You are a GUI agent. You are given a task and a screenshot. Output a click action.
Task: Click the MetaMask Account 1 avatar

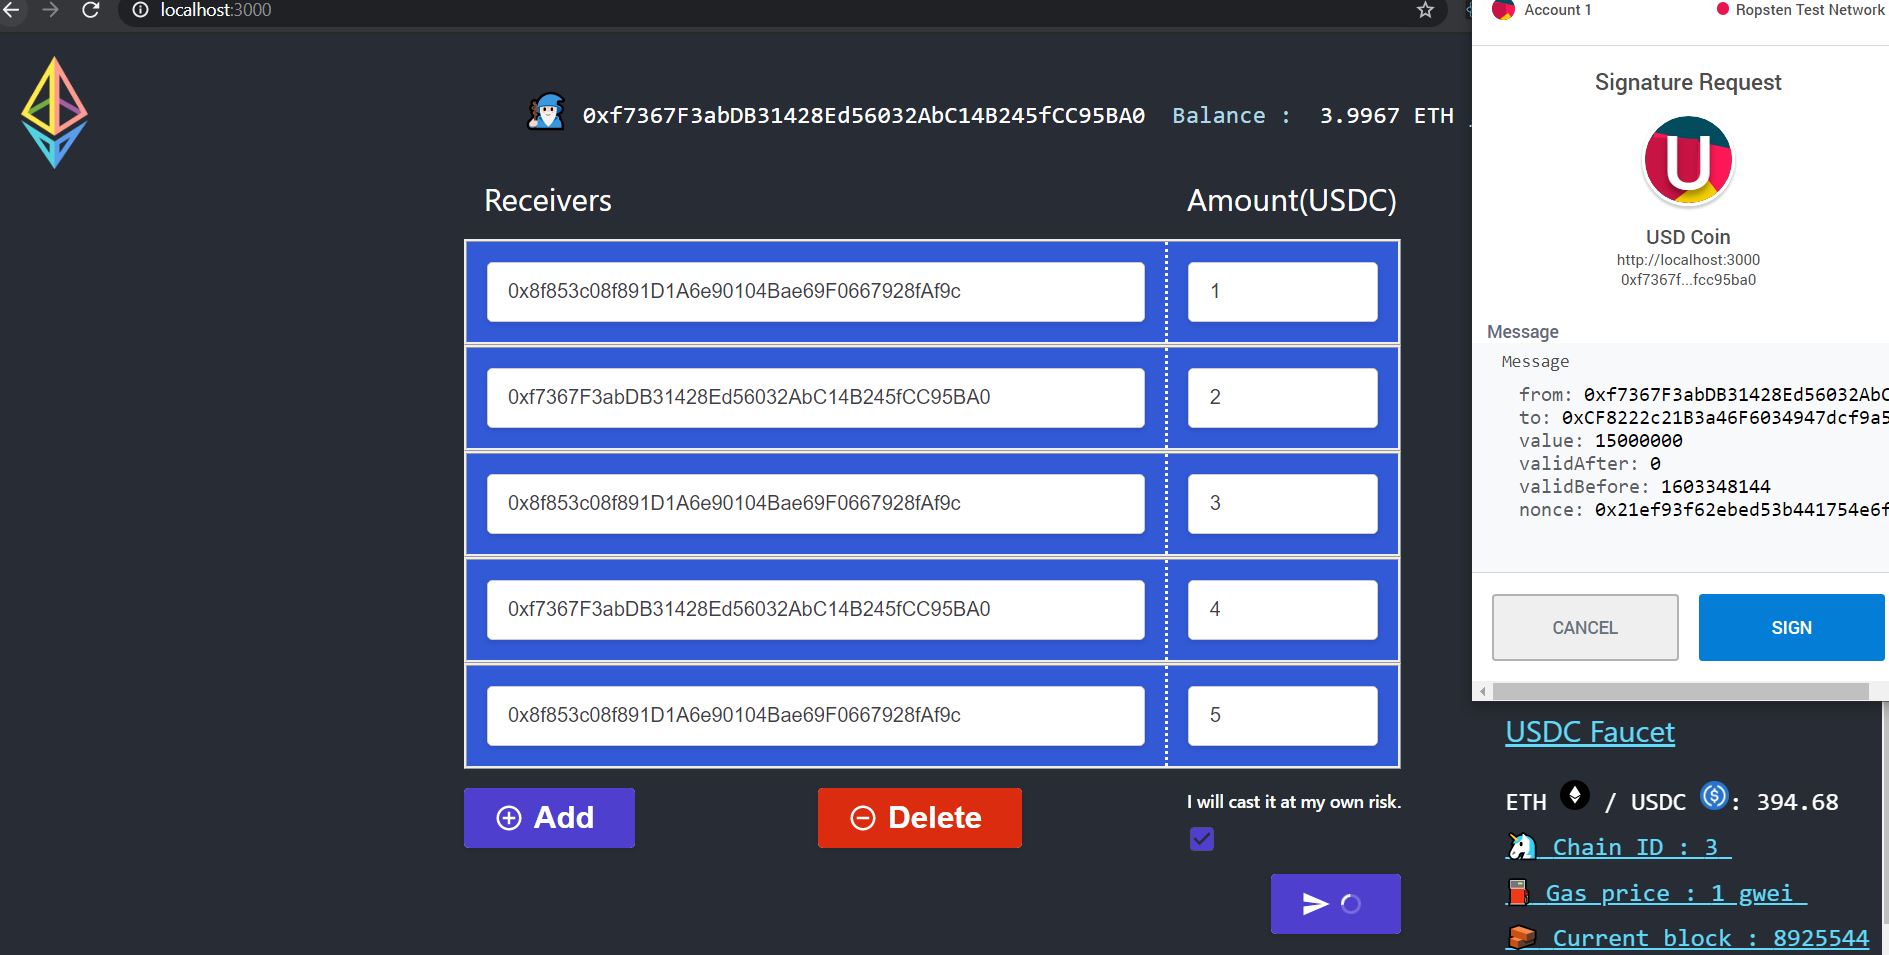pyautogui.click(x=1503, y=10)
